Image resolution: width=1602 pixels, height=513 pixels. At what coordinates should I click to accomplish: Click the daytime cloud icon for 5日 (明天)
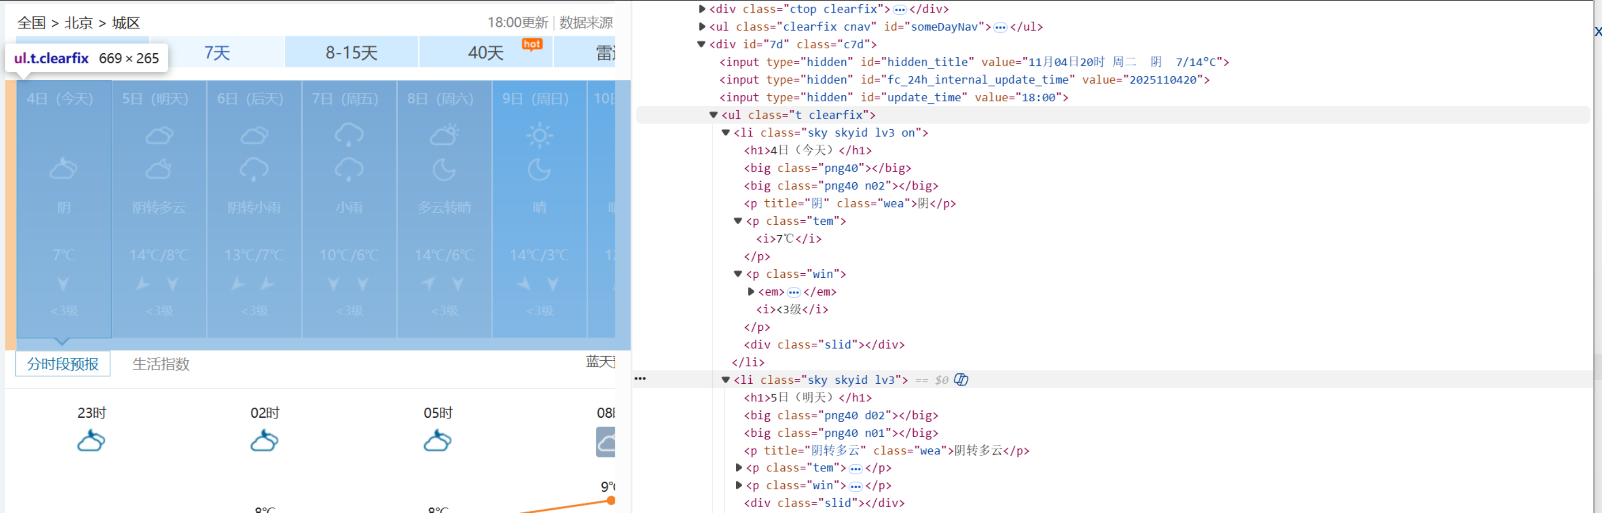(159, 135)
